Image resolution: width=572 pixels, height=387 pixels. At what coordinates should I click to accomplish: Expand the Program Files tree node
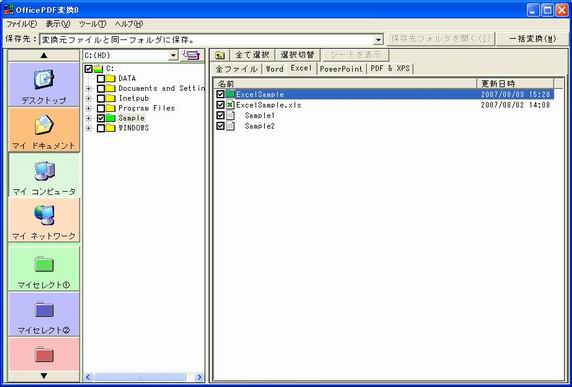(x=88, y=108)
